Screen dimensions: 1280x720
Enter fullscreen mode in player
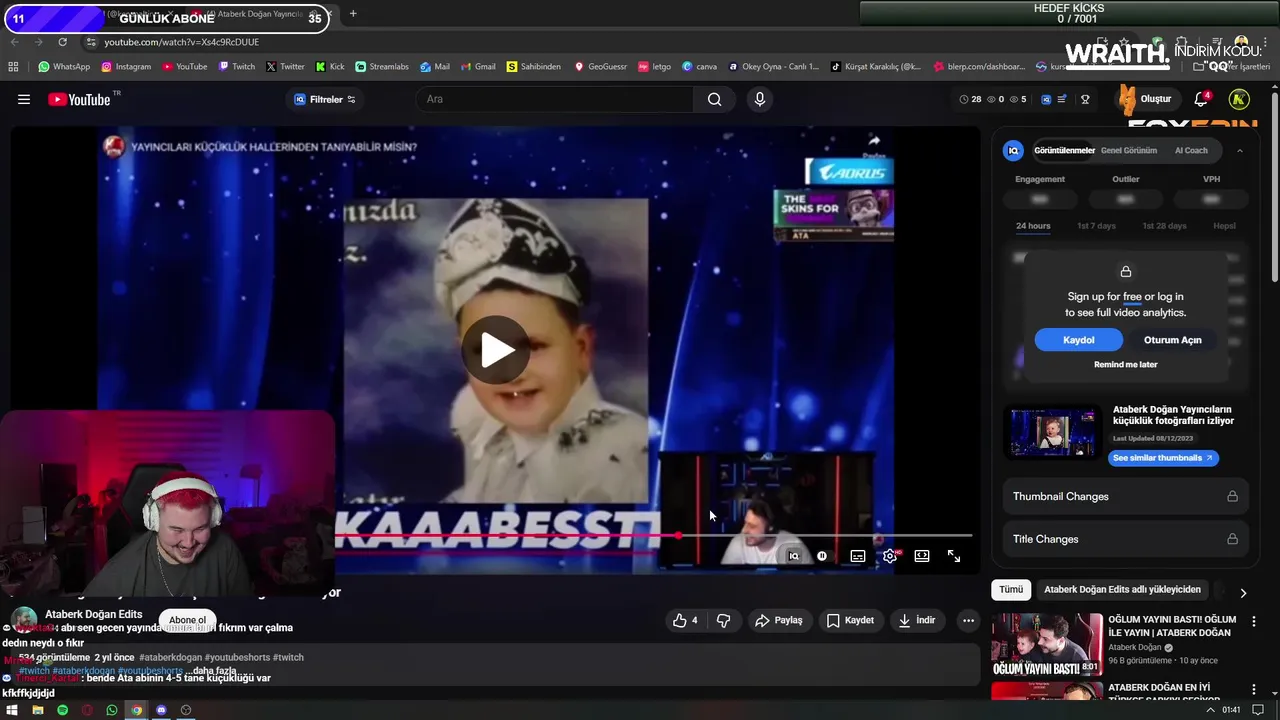(954, 556)
